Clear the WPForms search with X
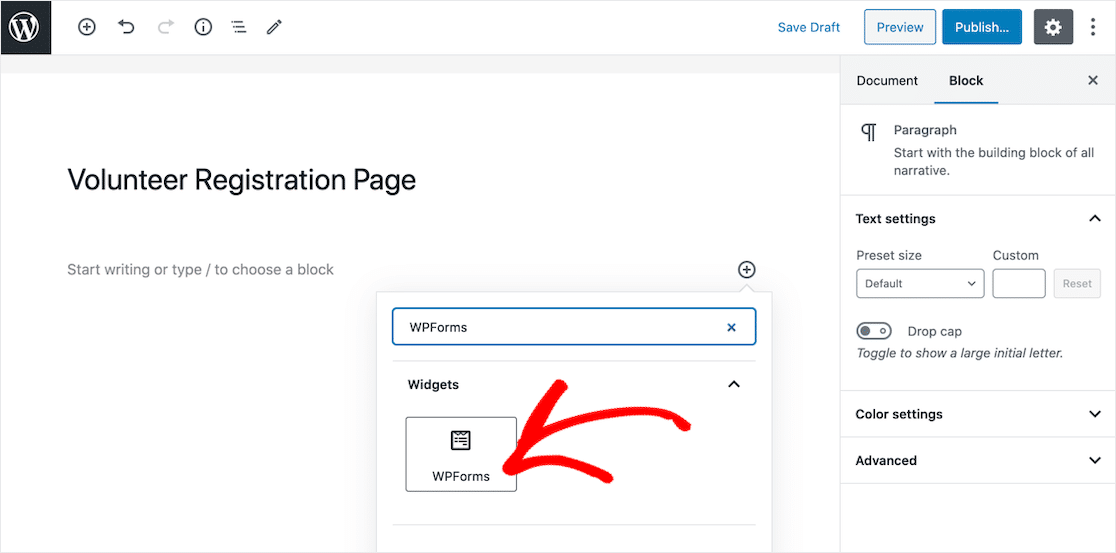This screenshot has width=1116, height=553. pos(731,327)
